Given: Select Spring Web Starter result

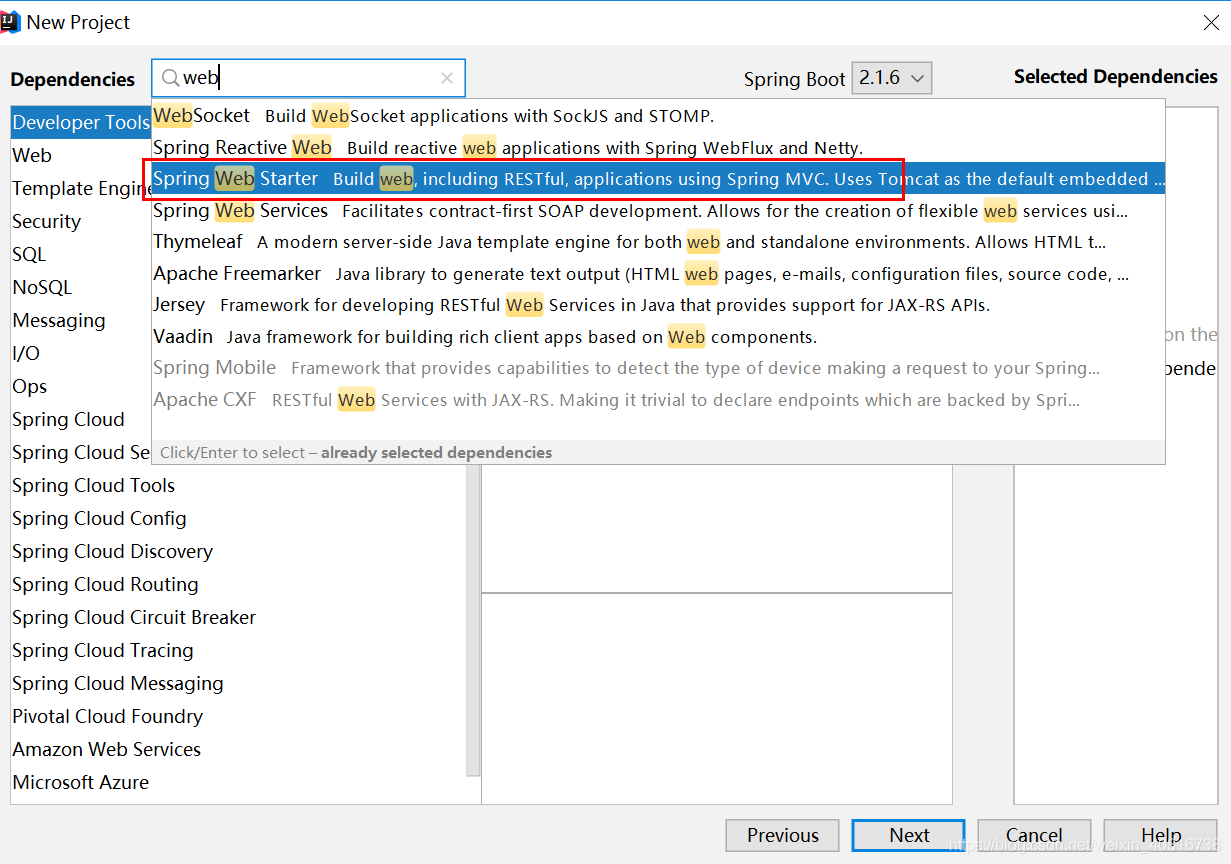Looking at the screenshot, I should point(658,179).
